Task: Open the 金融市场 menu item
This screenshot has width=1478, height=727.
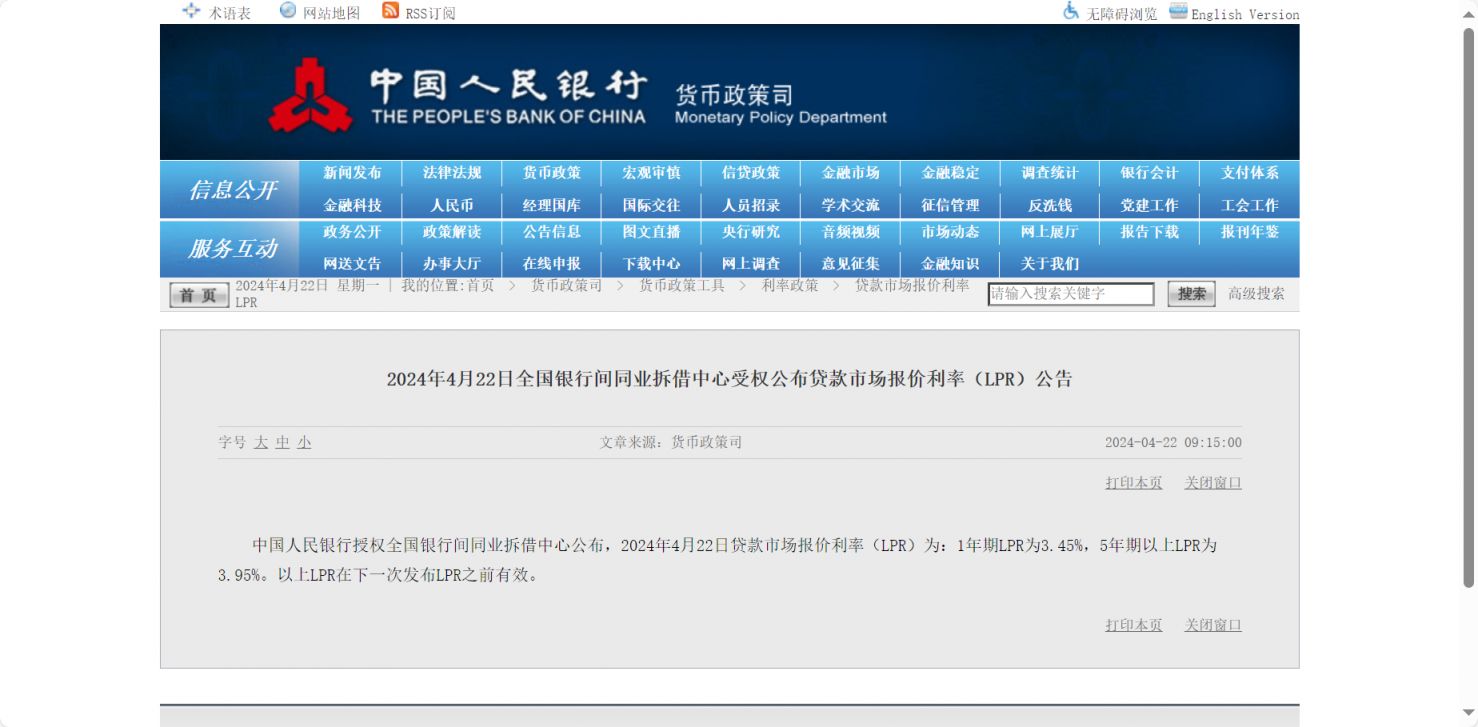Action: pyautogui.click(x=850, y=173)
